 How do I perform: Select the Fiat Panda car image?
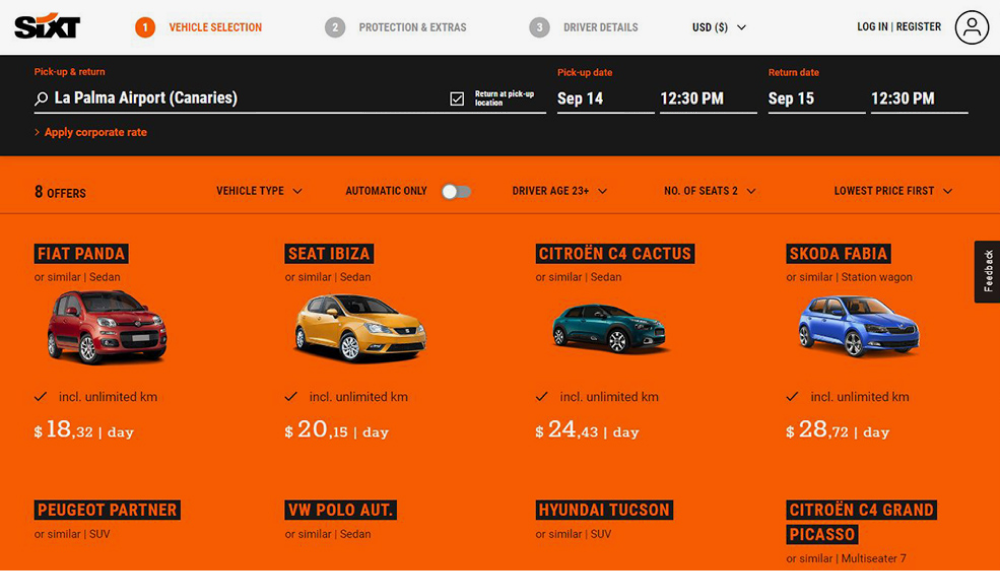[x=107, y=327]
